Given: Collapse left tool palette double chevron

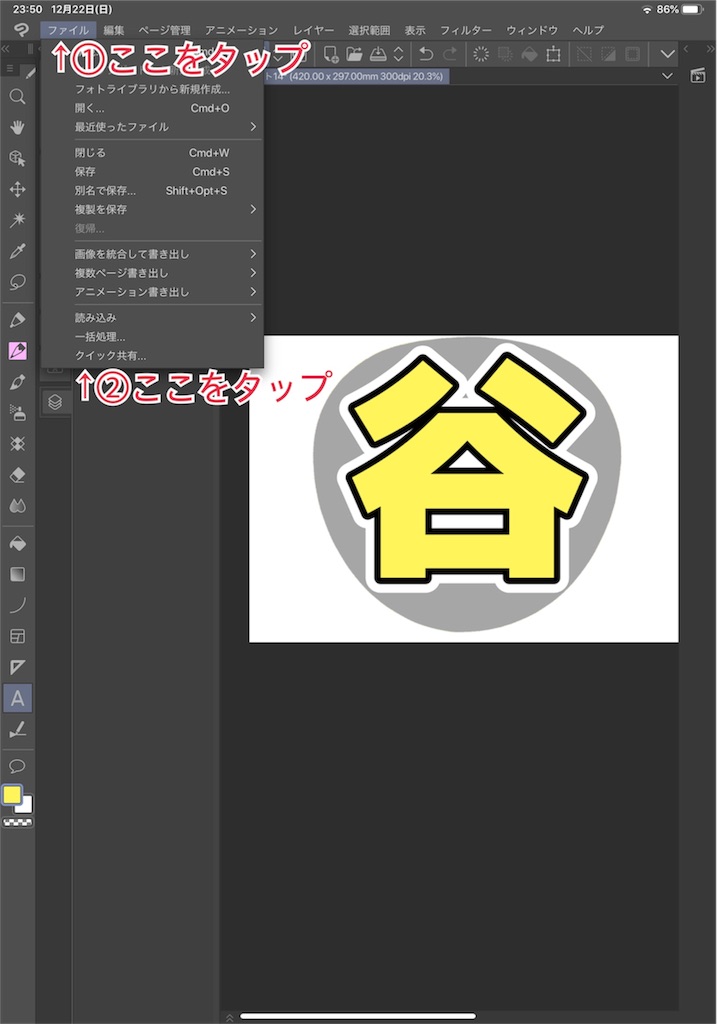Looking at the screenshot, I should (6, 49).
